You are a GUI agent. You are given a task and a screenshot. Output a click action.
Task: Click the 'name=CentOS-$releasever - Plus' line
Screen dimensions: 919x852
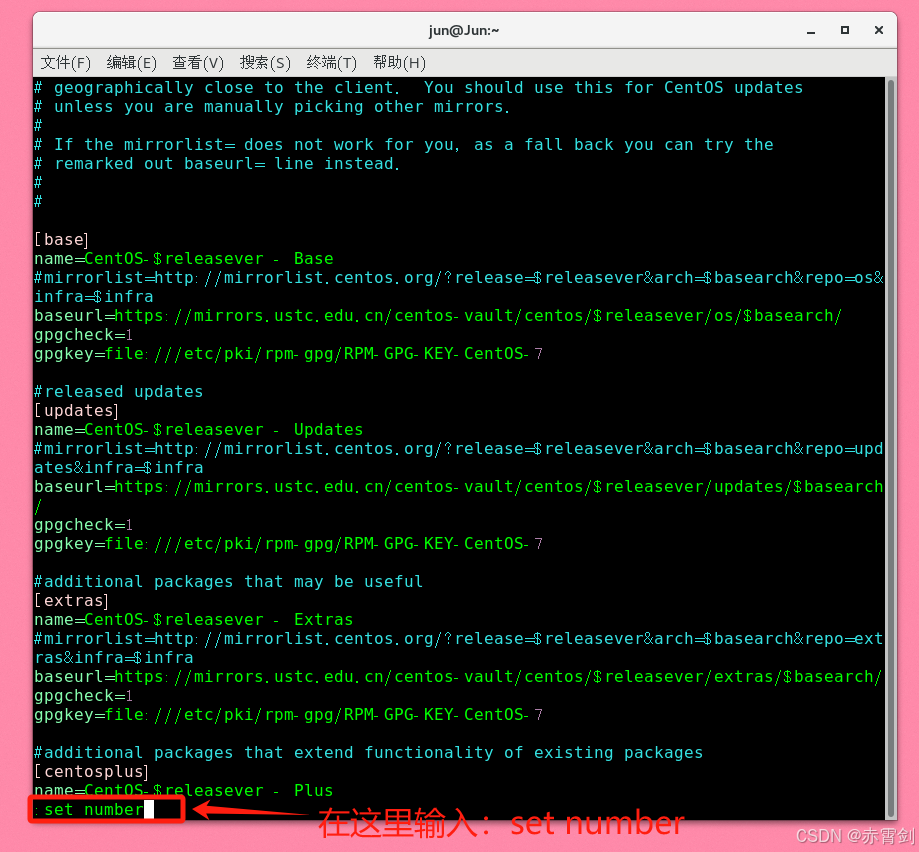[184, 790]
